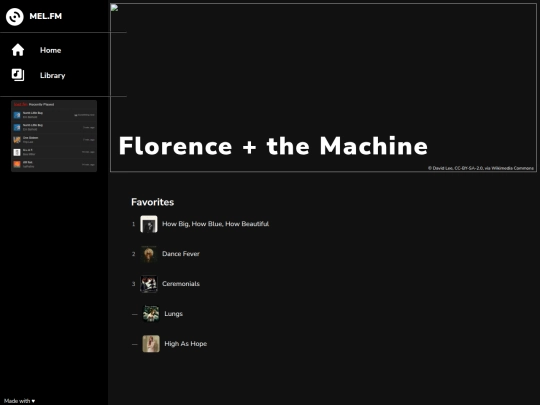540x405 pixels.
Task: Click the rank number 1 in Favorites
Action: coord(133,224)
